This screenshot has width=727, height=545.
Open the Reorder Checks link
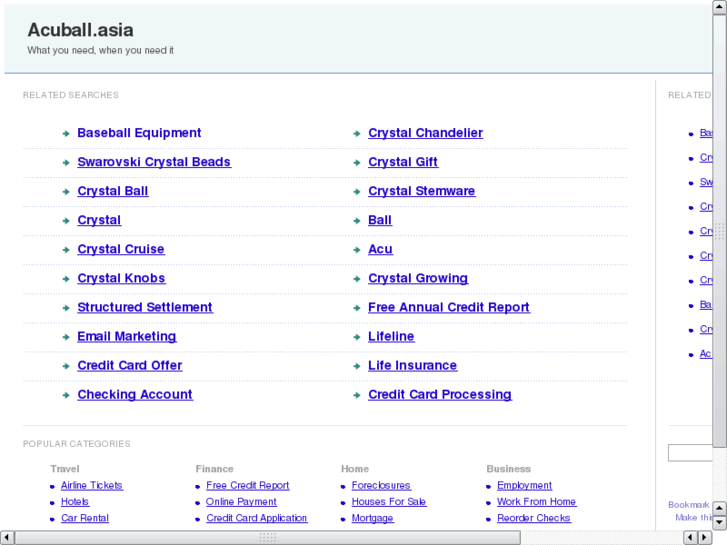pyautogui.click(x=534, y=518)
